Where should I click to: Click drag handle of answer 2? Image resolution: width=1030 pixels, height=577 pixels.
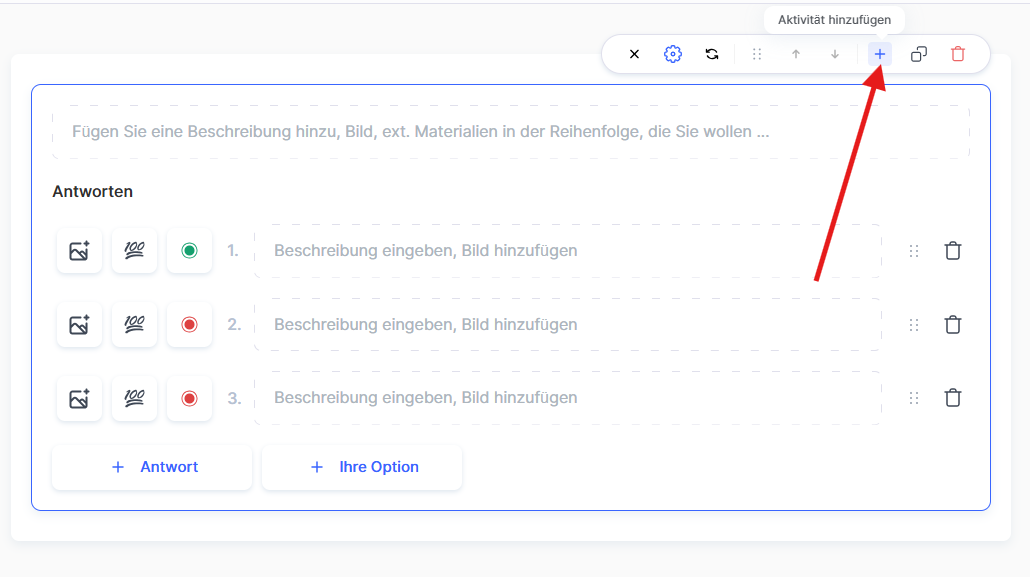coord(913,325)
